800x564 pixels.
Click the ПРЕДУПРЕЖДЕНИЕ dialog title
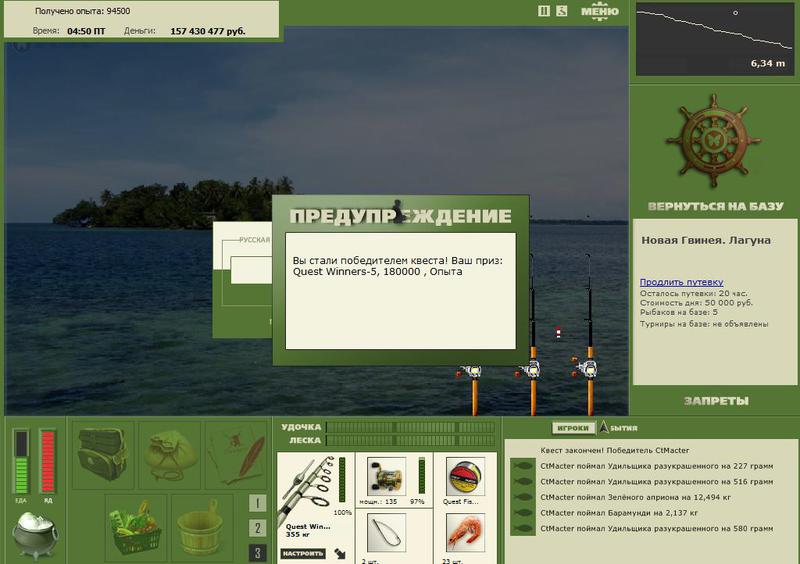point(401,216)
